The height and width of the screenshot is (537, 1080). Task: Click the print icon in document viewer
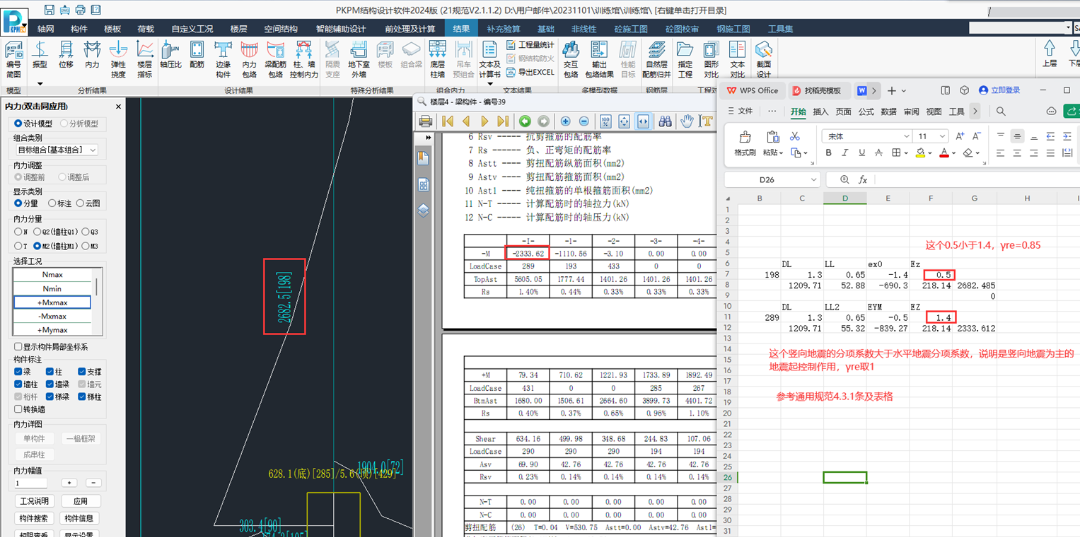point(425,121)
